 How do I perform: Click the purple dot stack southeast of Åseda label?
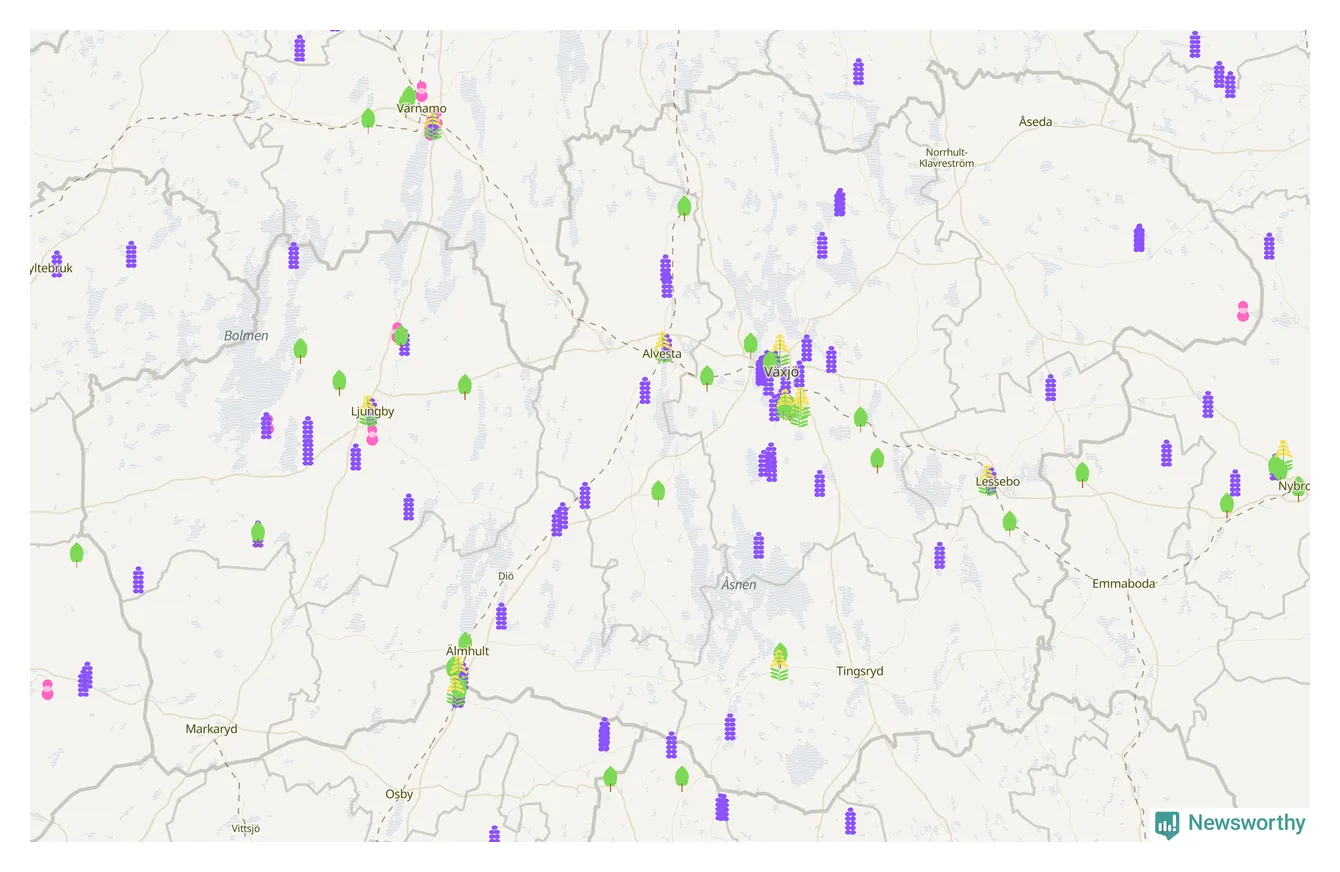click(1139, 238)
